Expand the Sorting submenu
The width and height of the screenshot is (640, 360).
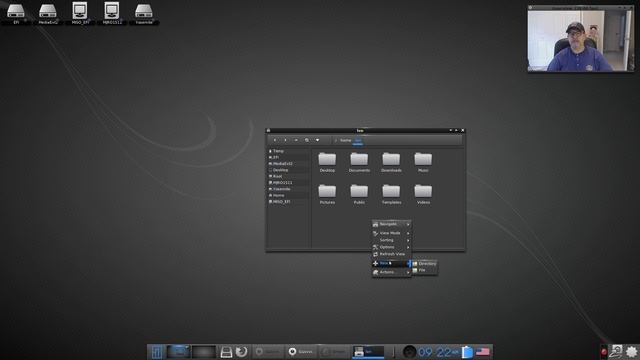[391, 240]
